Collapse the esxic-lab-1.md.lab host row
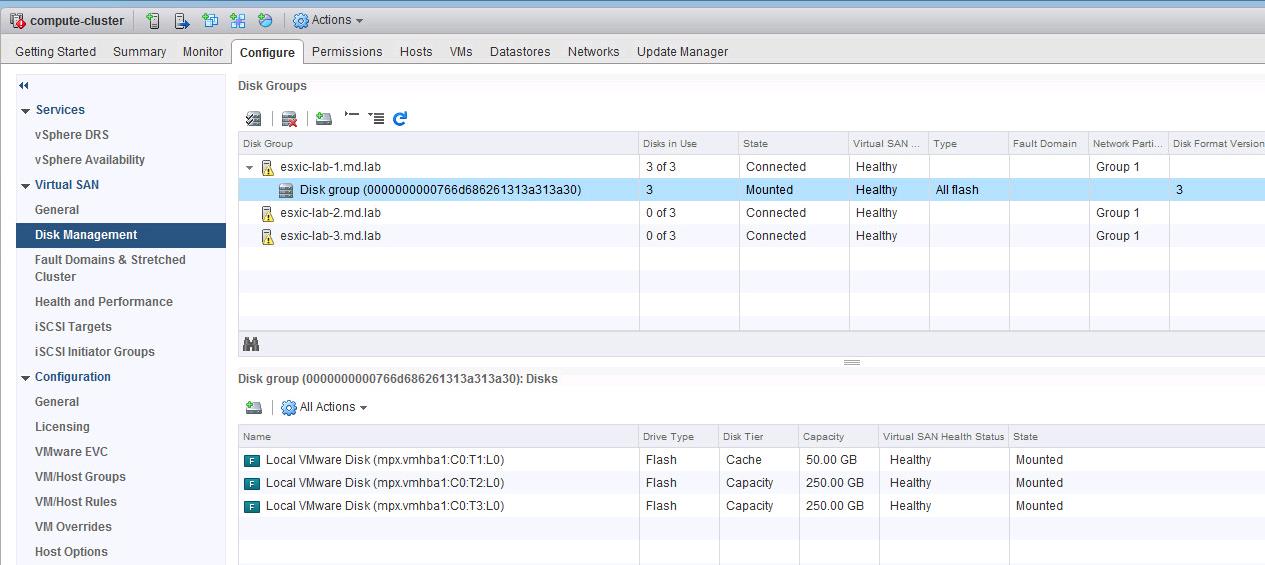This screenshot has height=565, width=1265. [x=249, y=168]
